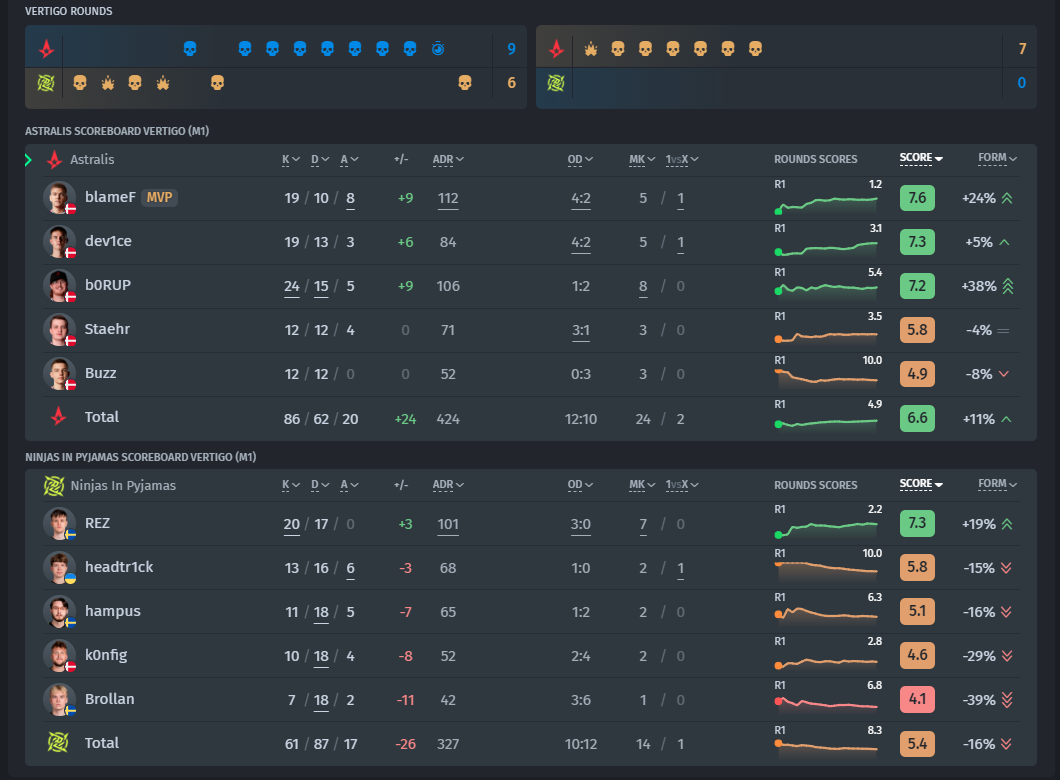1060x780 pixels.
Task: Sort the Ninjas In Pyjamas table by MK
Action: (642, 485)
